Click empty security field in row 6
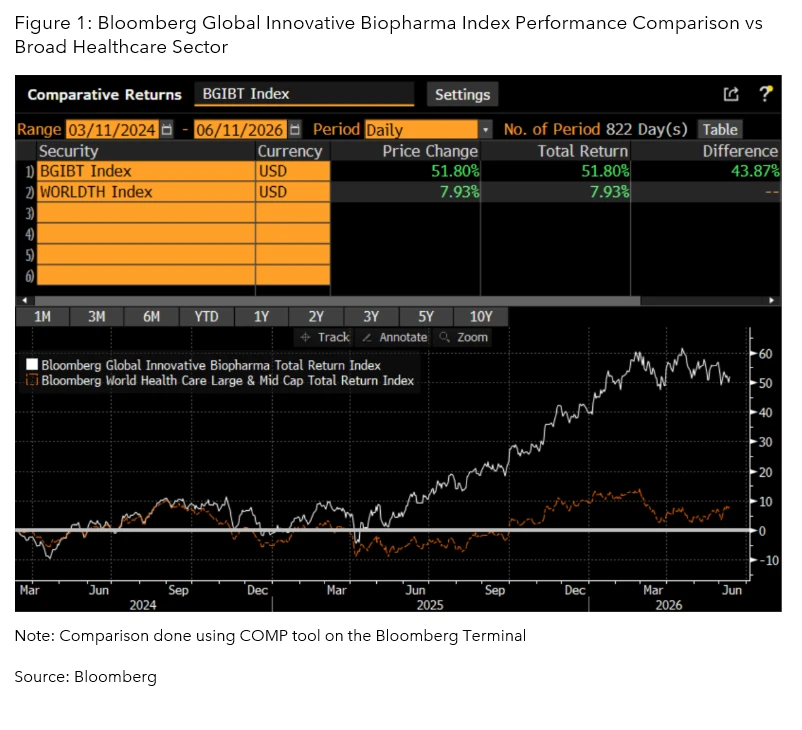This screenshot has width=802, height=730. [146, 275]
